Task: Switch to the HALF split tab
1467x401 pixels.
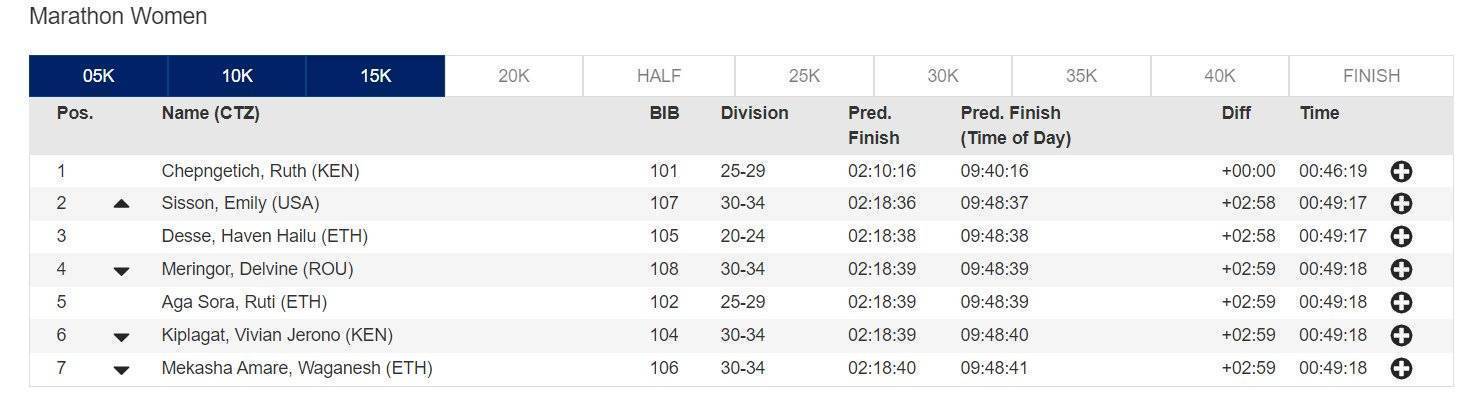Action: (x=659, y=76)
